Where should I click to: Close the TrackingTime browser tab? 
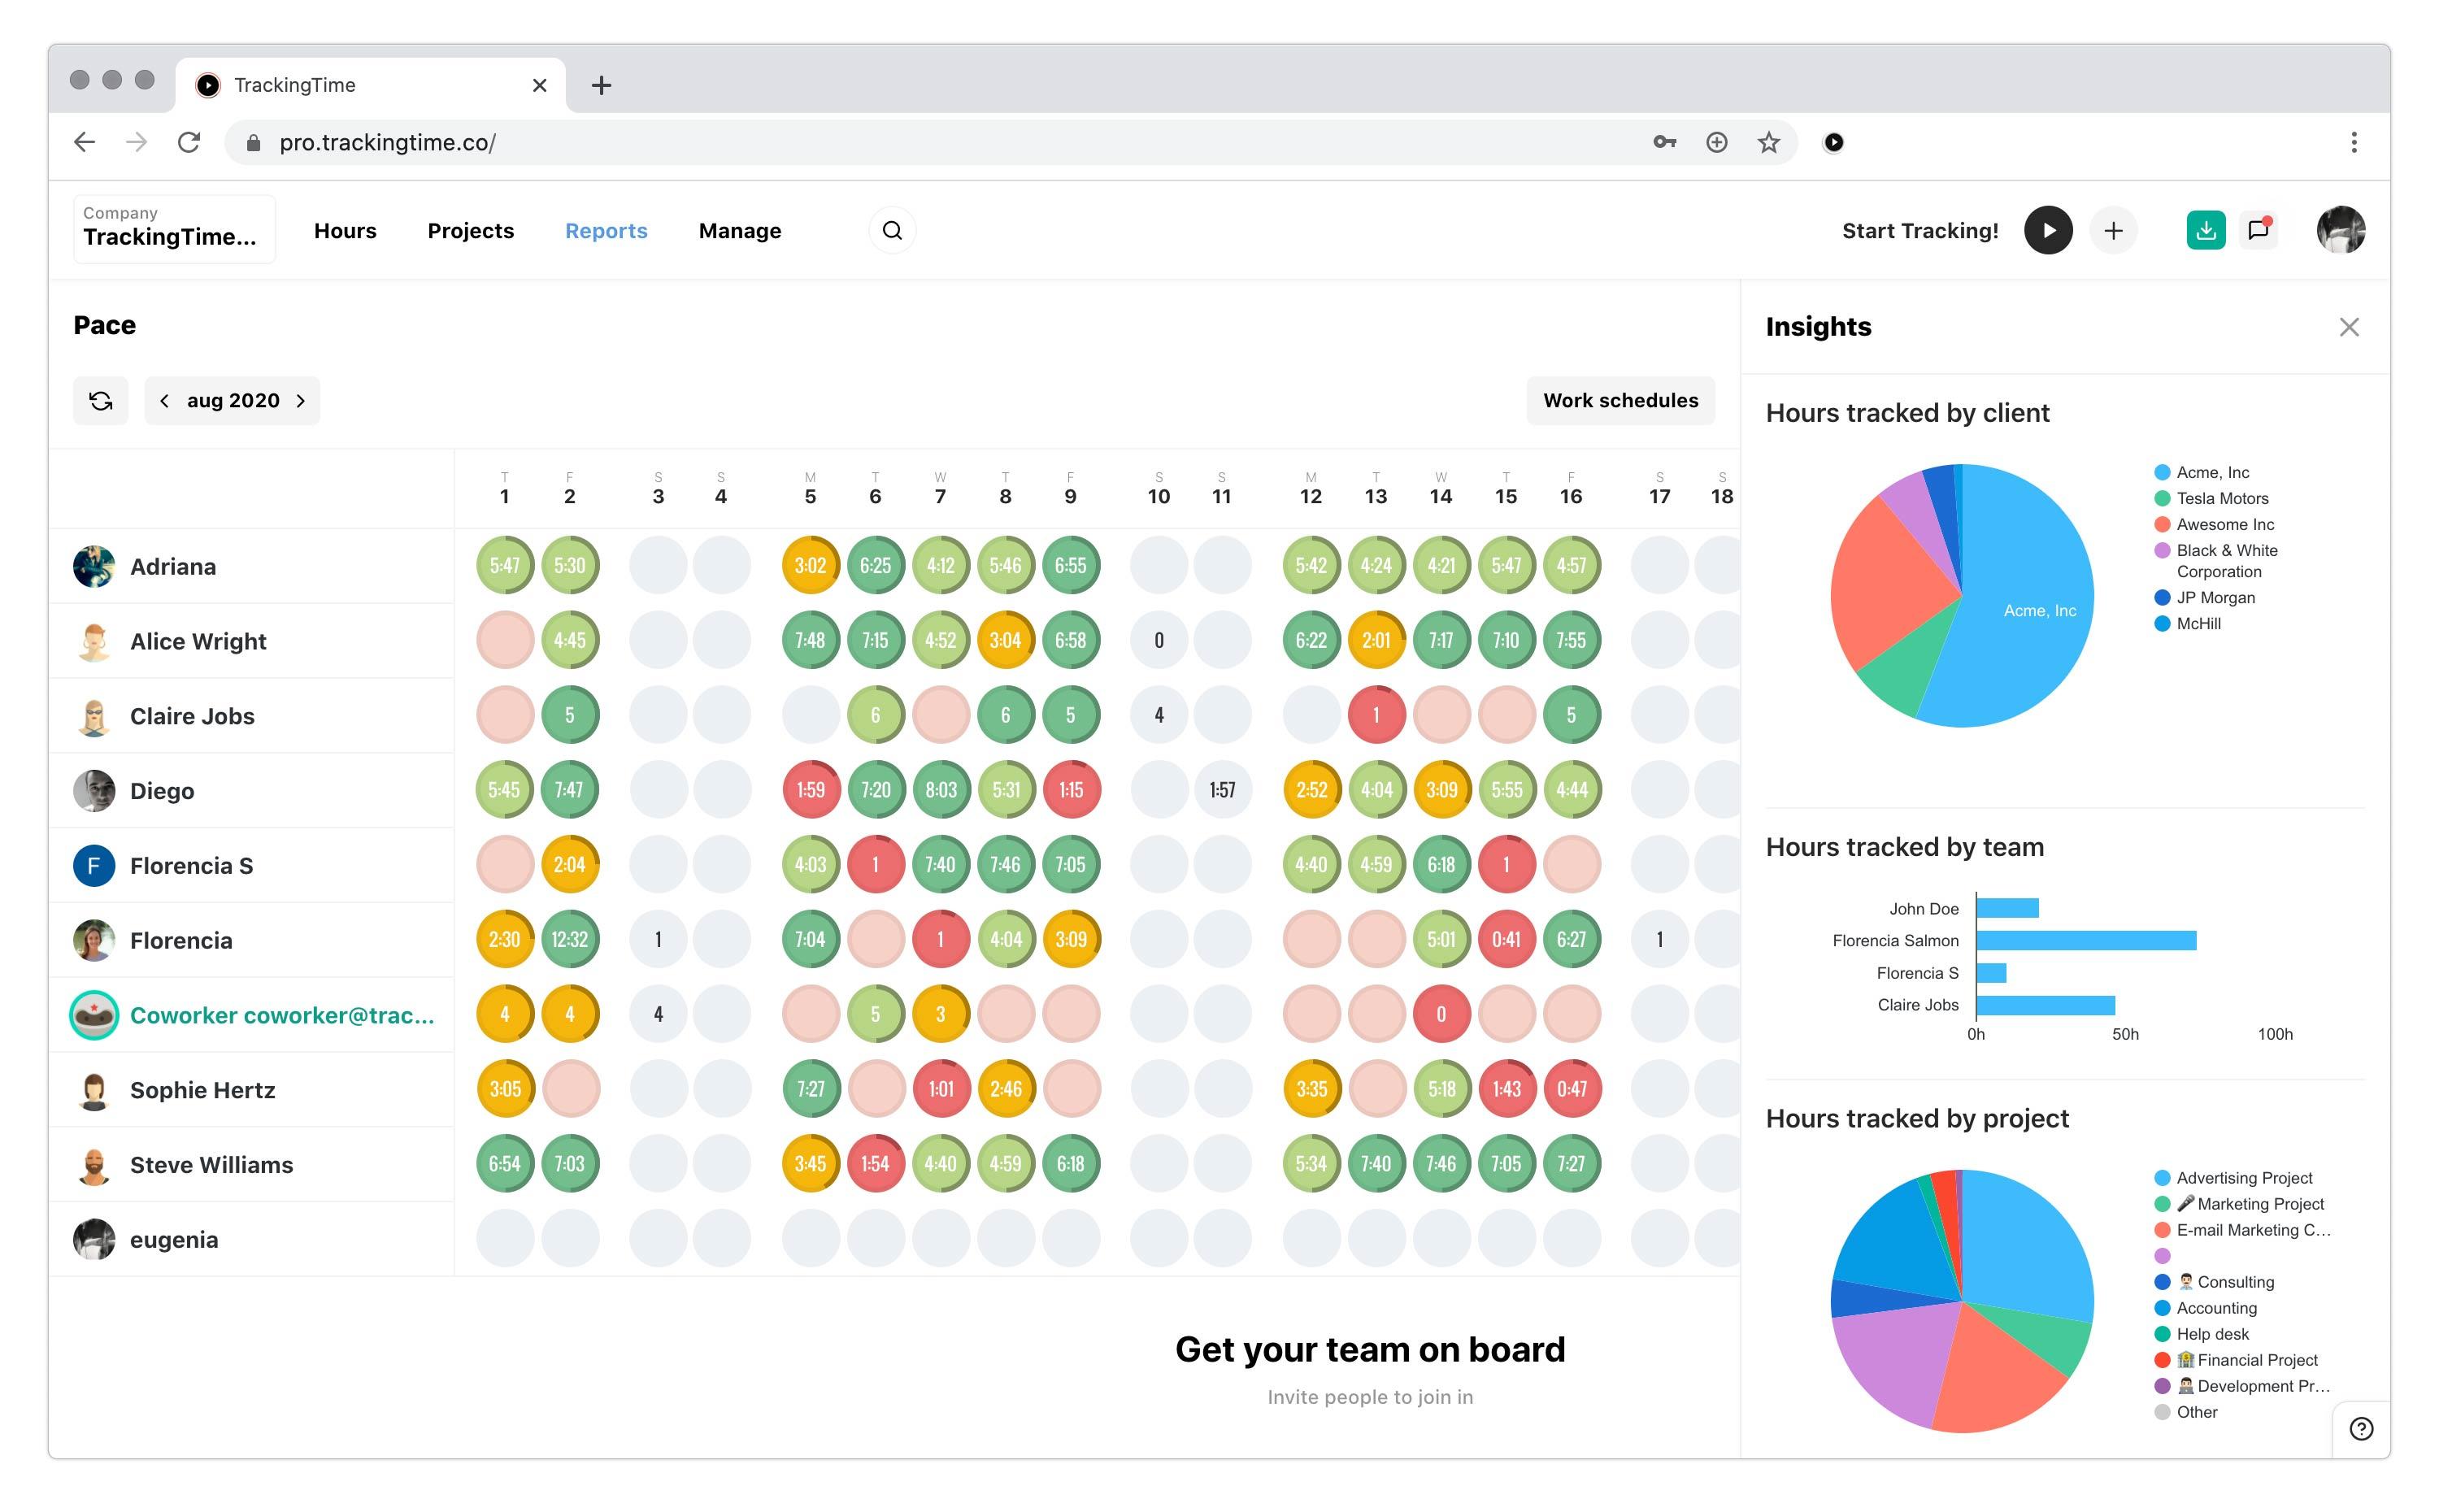pyautogui.click(x=539, y=85)
